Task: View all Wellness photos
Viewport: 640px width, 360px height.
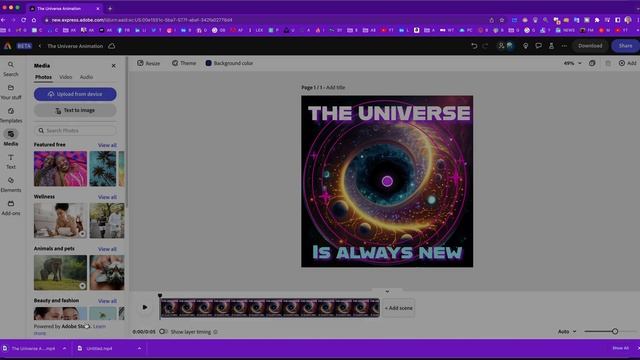Action: click(x=107, y=197)
